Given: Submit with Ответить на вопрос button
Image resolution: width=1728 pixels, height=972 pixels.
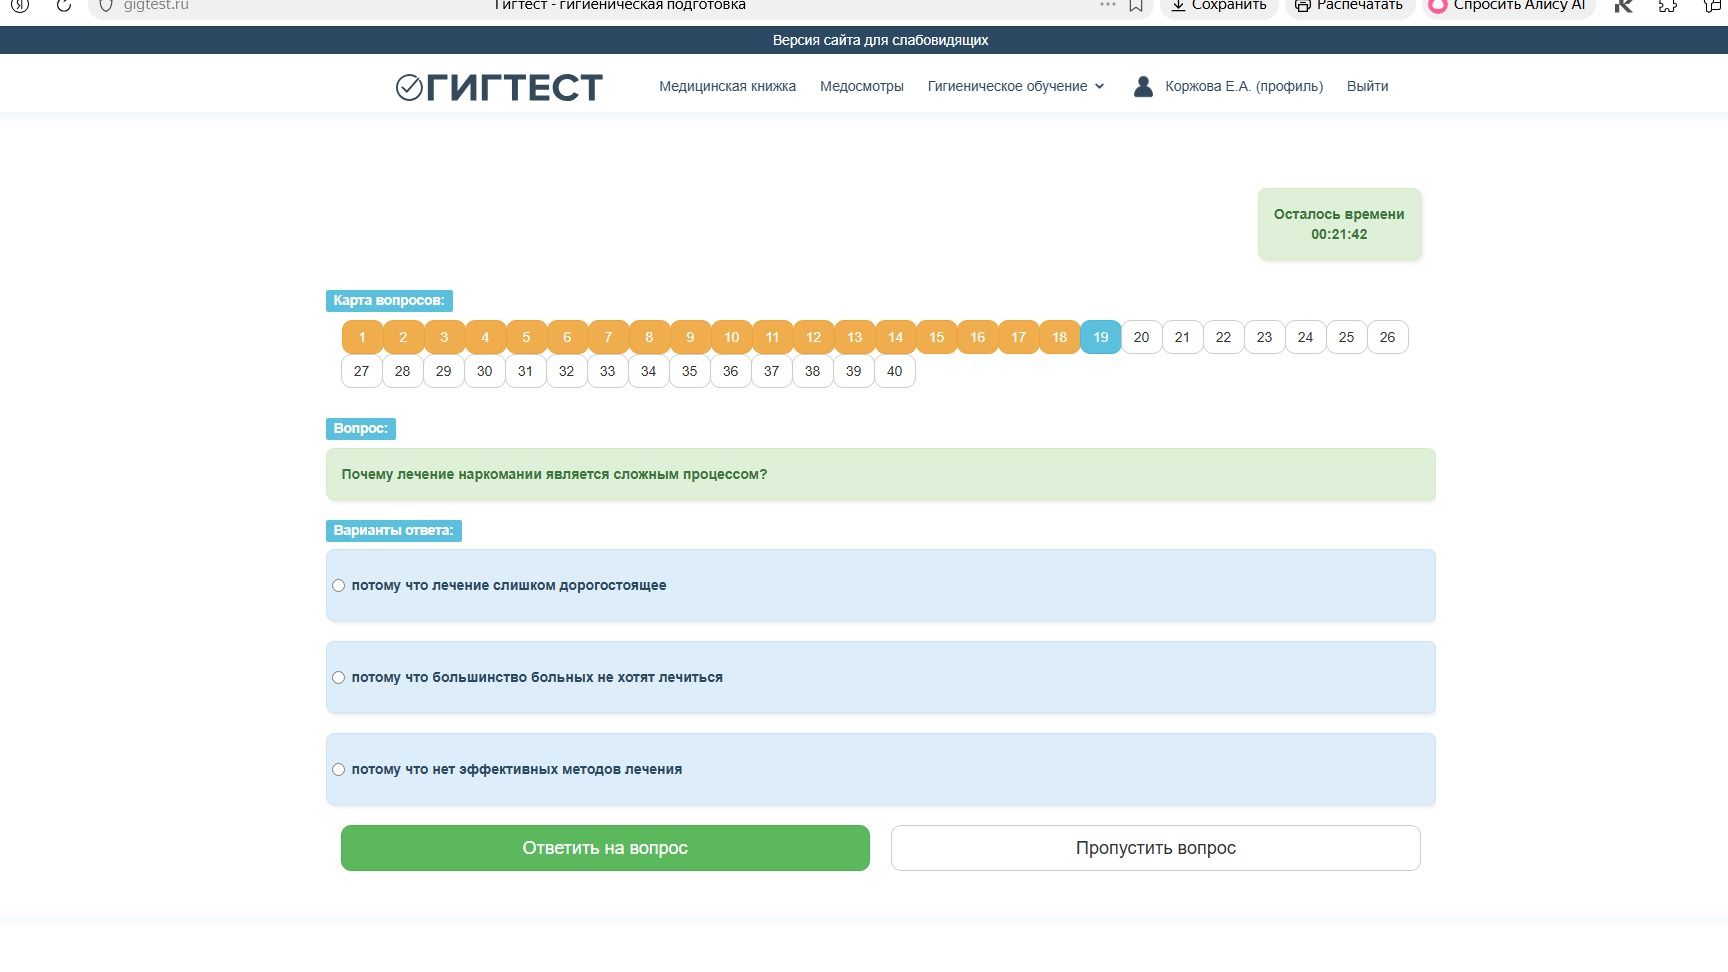Looking at the screenshot, I should 605,848.
